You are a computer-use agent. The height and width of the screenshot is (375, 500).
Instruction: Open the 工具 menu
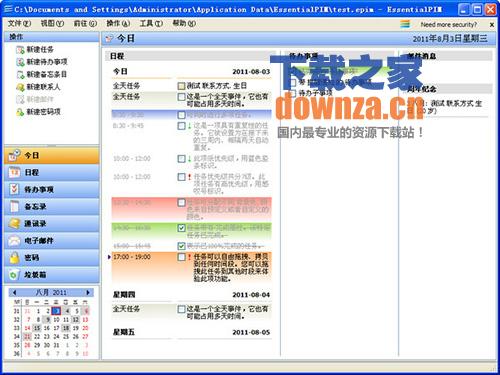coord(151,23)
